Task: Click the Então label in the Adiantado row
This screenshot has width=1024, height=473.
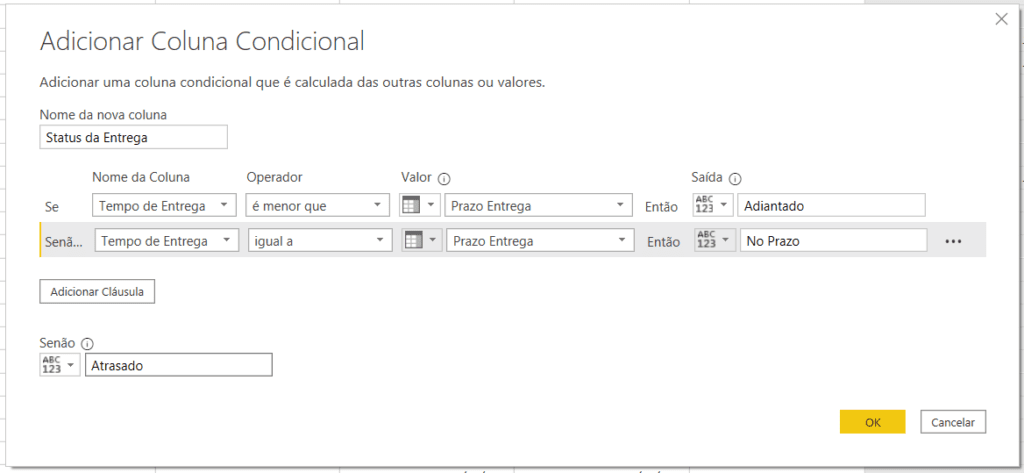Action: point(661,206)
